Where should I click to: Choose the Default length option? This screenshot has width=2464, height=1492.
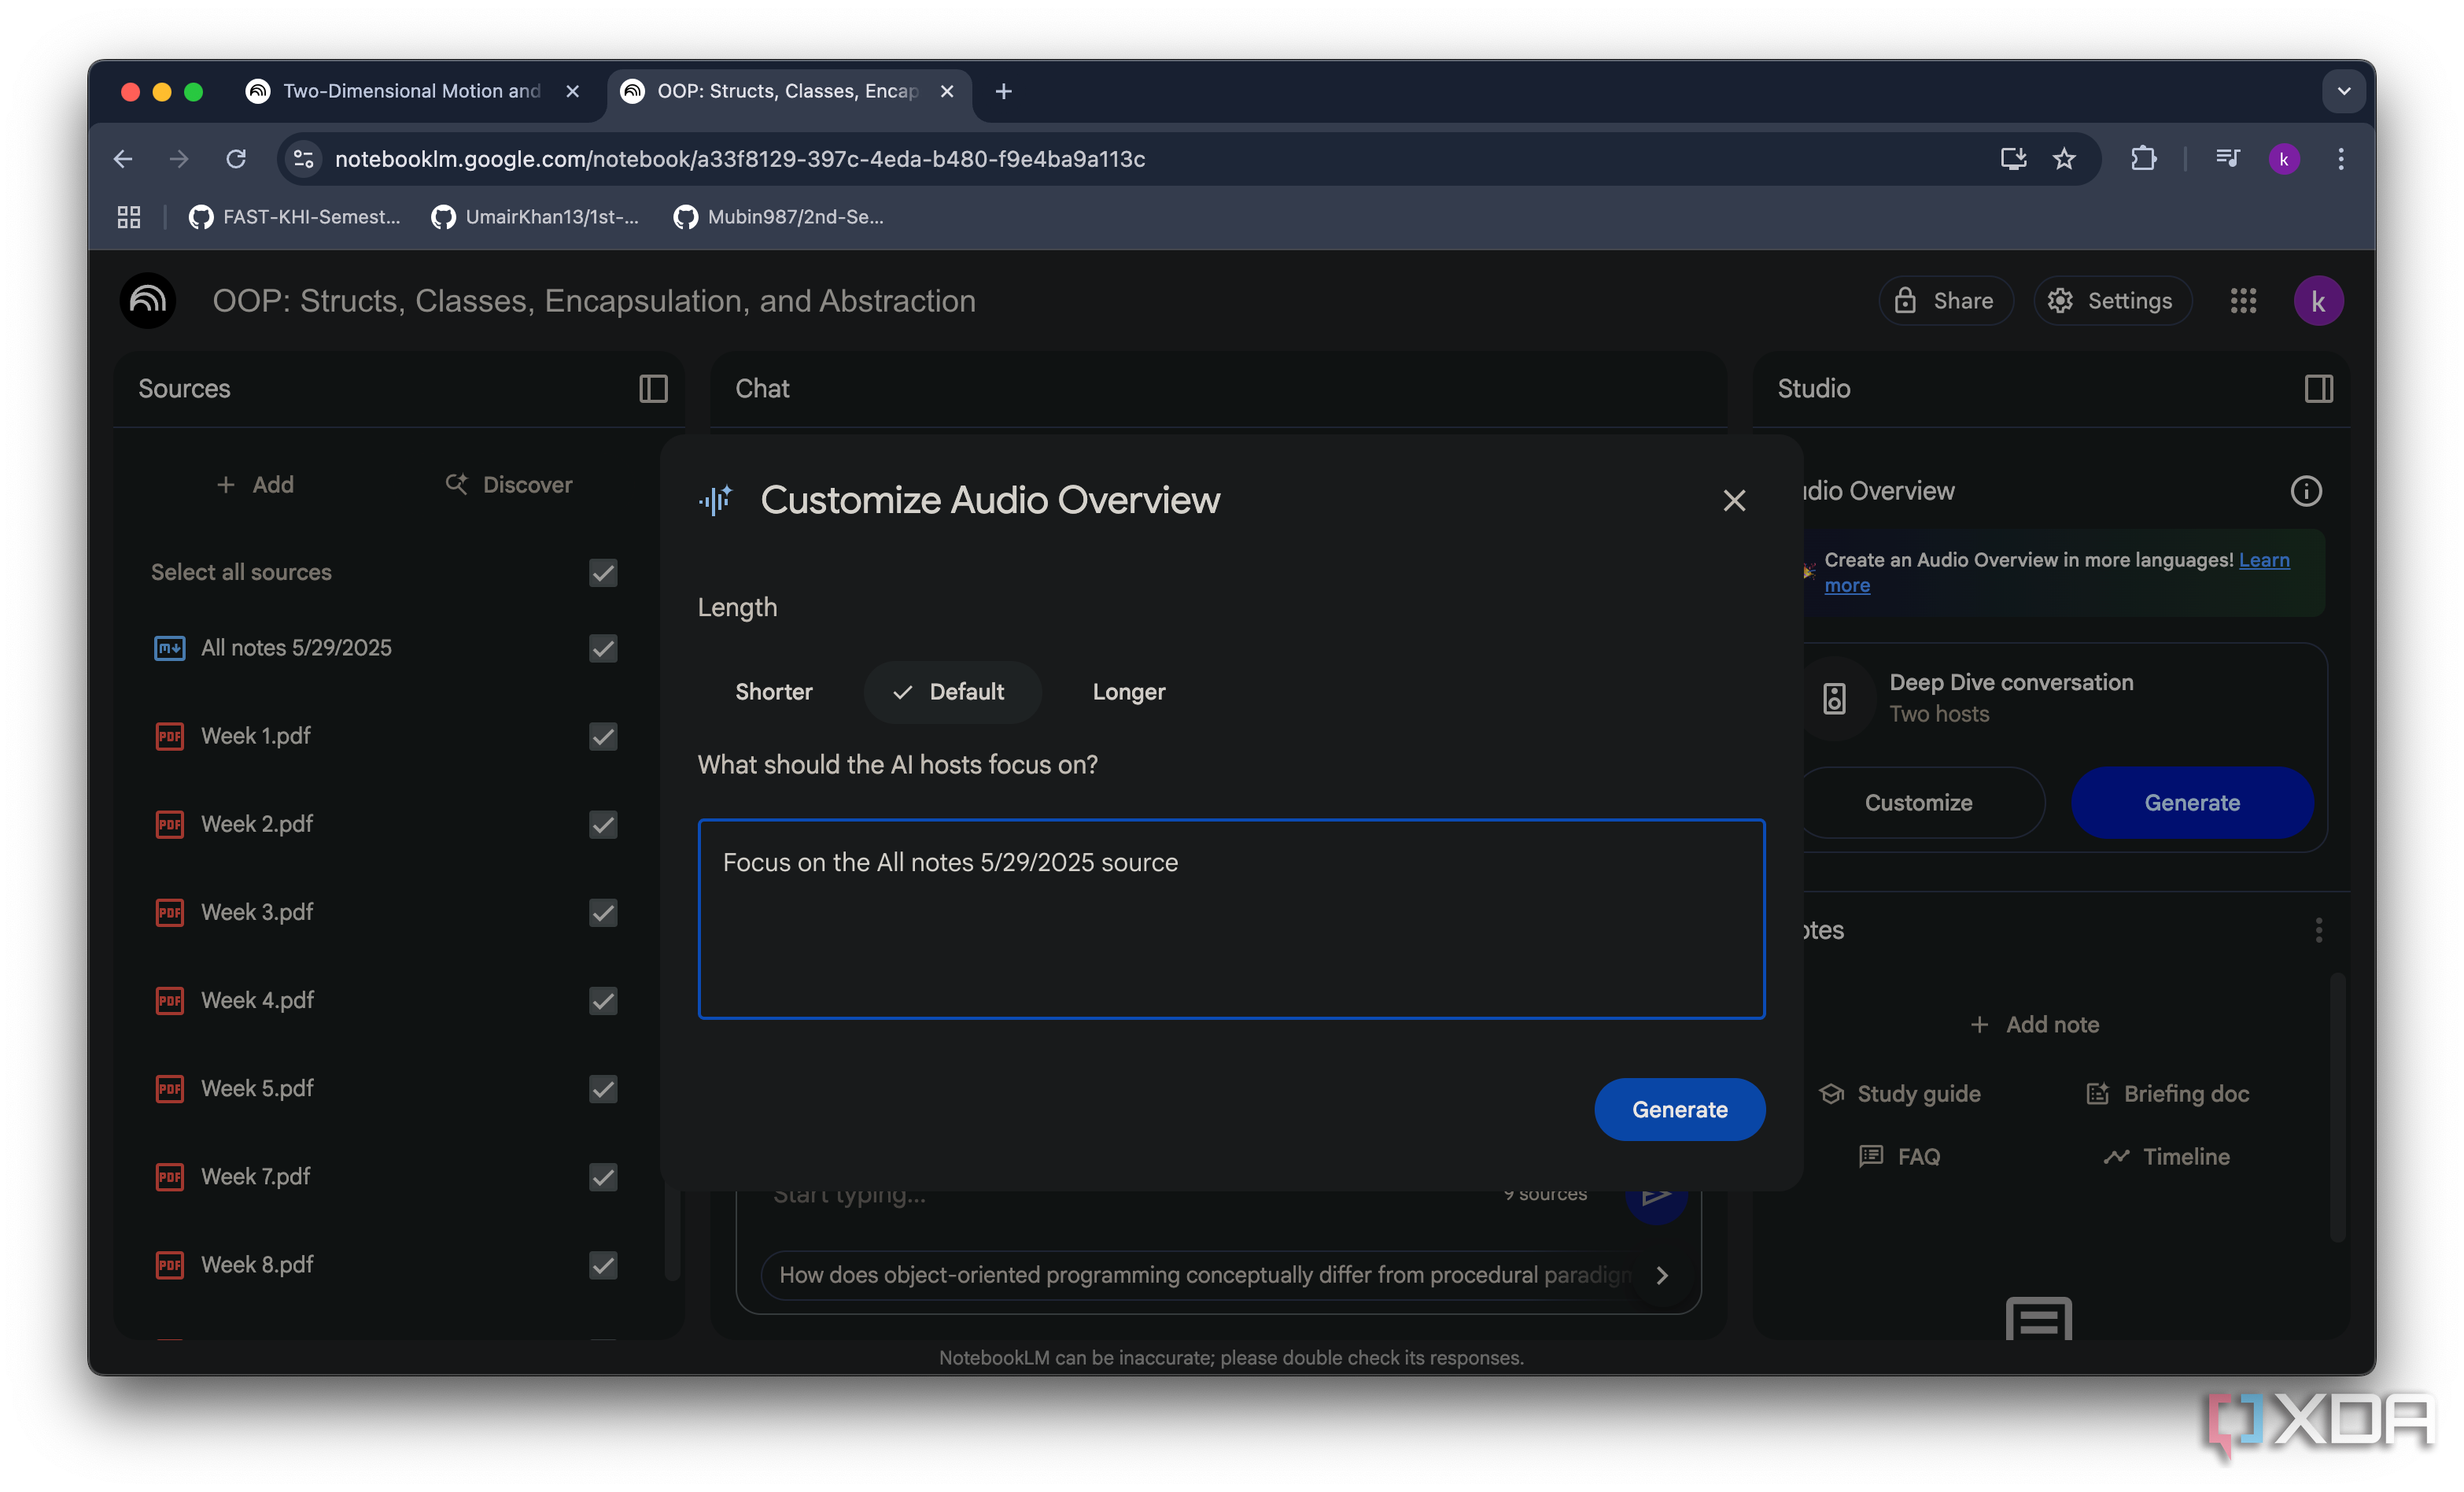coord(951,692)
